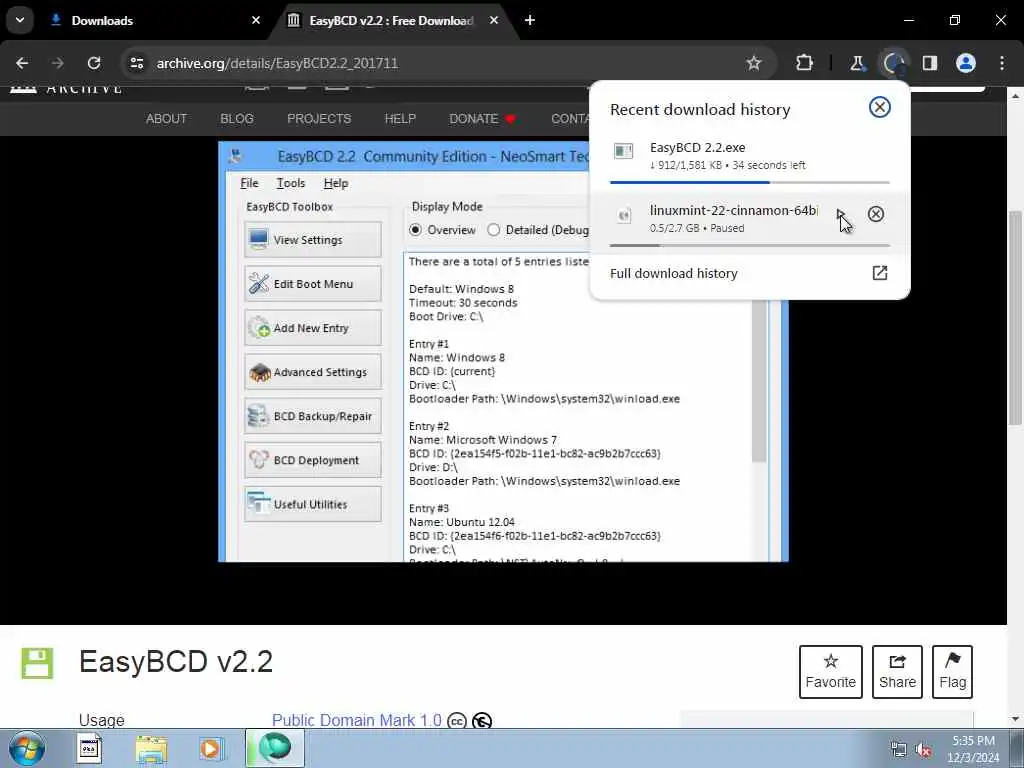1024x768 pixels.
Task: Click Useful Utilities button
Action: (313, 504)
